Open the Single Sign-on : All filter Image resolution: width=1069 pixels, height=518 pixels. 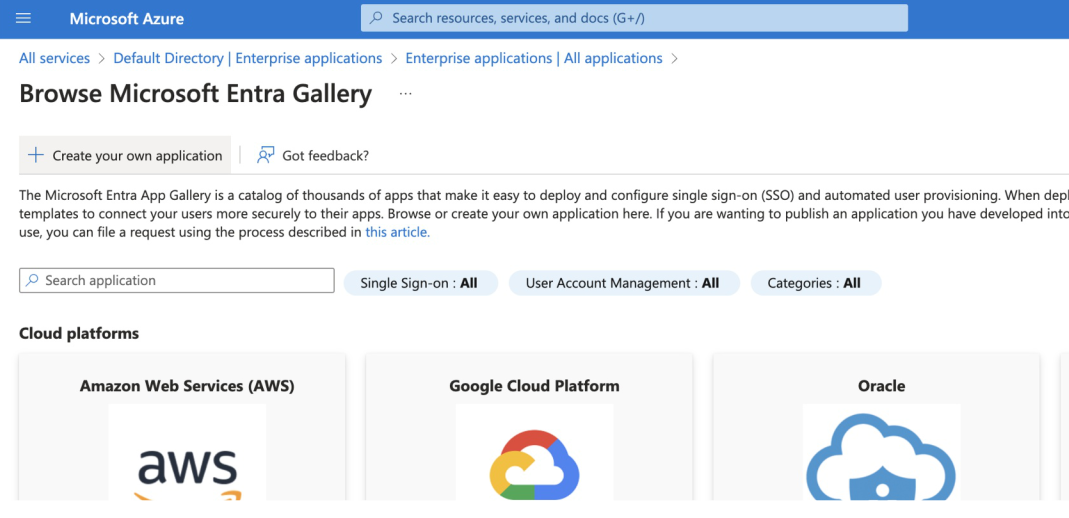coord(421,283)
